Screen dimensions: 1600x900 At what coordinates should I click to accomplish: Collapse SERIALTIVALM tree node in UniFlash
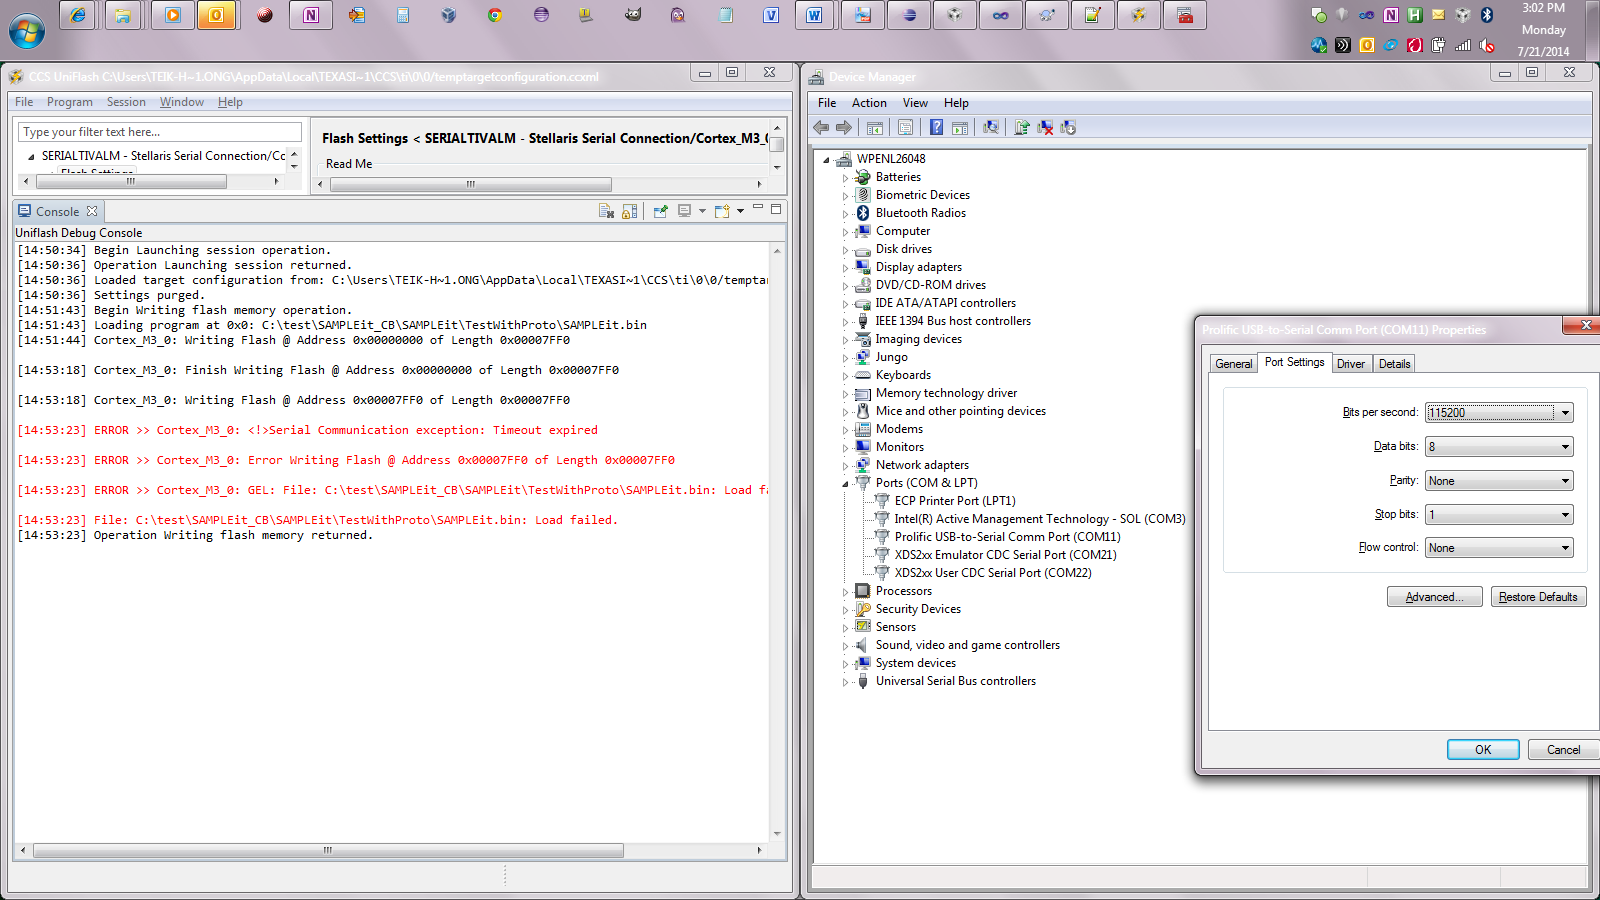[x=31, y=157]
